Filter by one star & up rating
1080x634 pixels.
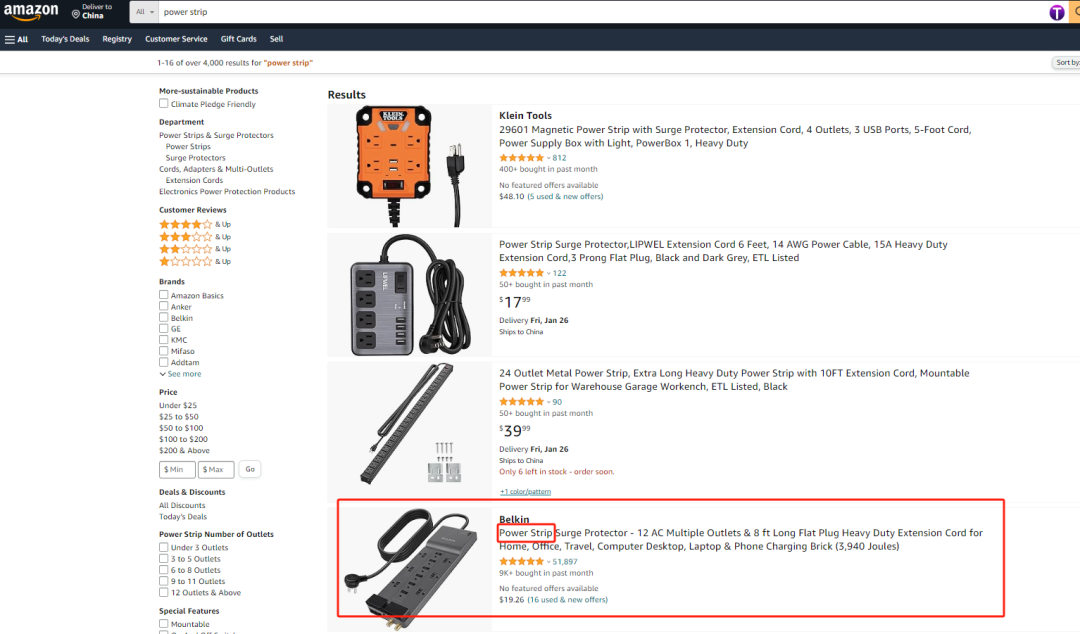186,261
